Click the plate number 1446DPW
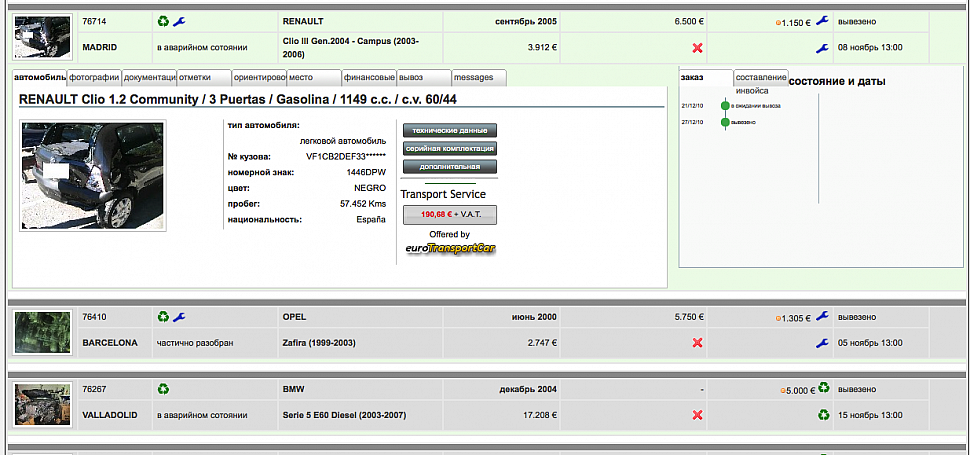Image resolution: width=970 pixels, height=455 pixels. (366, 172)
